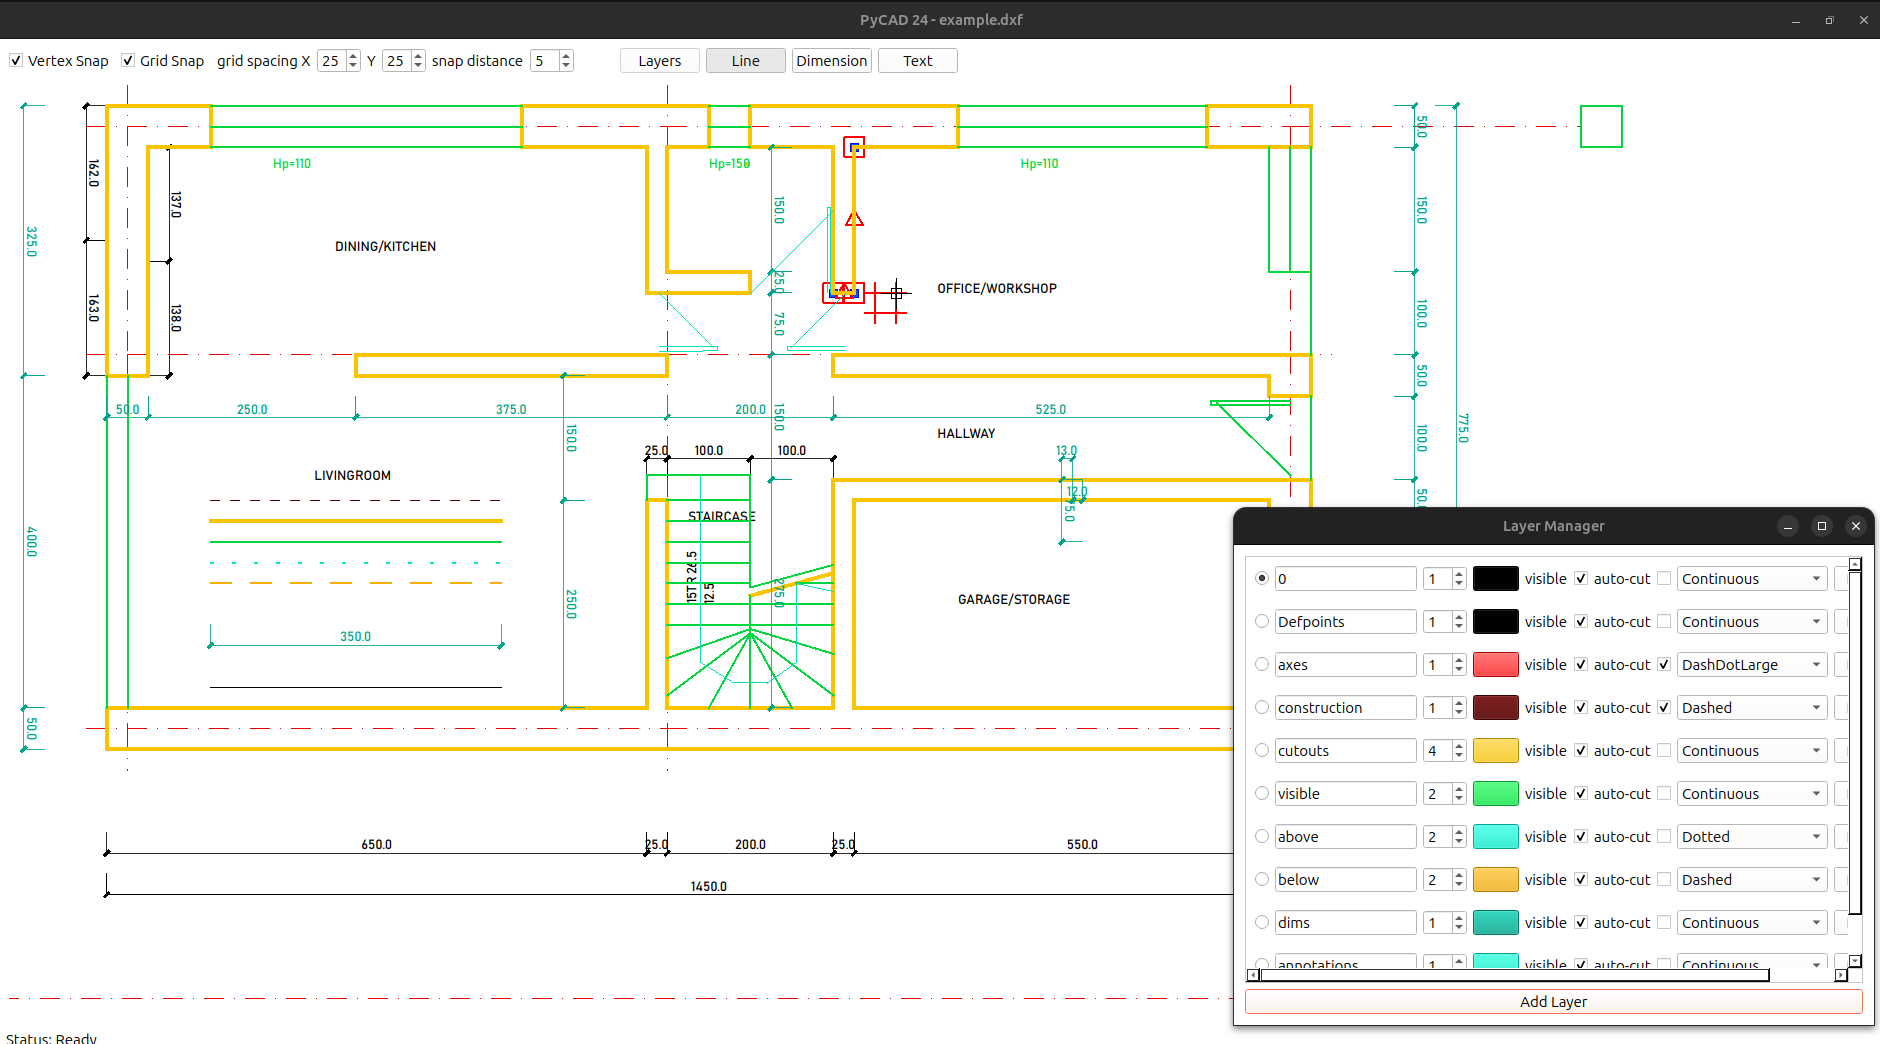Toggle visible checkbox of cutouts layer
Viewport: 1880px width, 1044px height.
1581,750
